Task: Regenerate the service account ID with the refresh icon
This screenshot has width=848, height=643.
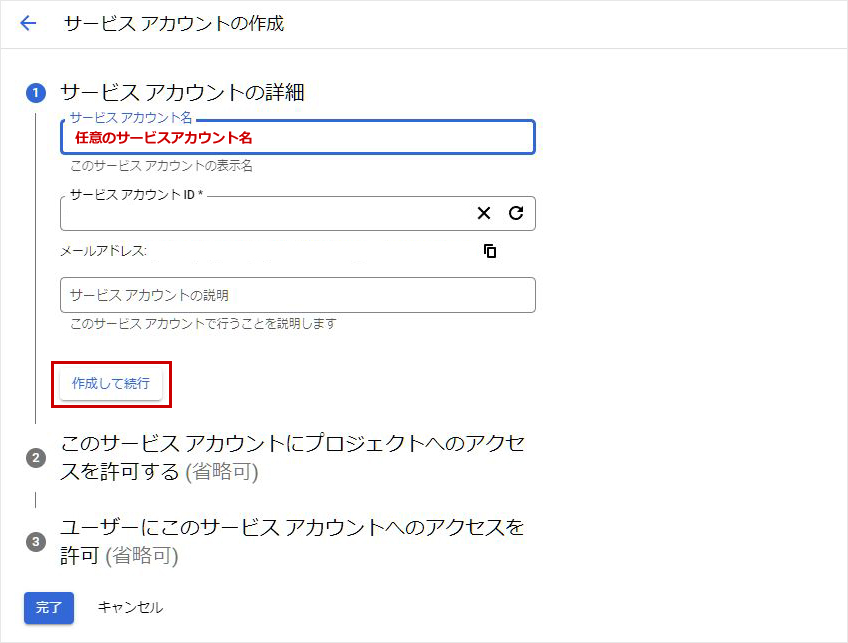Action: (x=516, y=213)
